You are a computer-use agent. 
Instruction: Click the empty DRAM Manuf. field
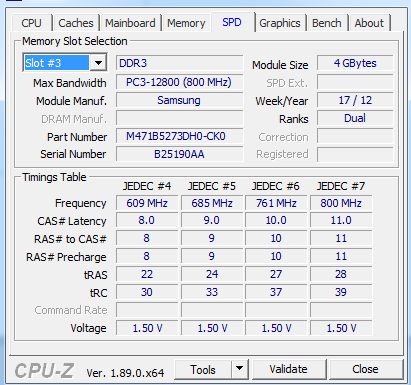[179, 118]
